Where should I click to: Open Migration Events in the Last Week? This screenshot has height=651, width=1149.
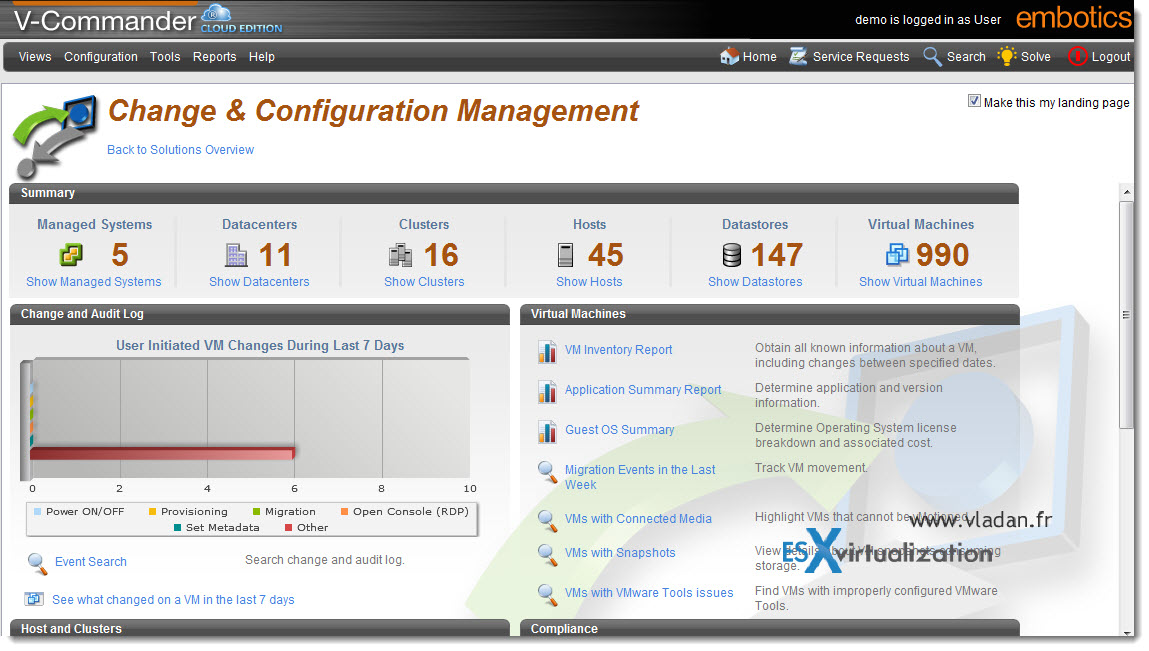pyautogui.click(x=640, y=477)
